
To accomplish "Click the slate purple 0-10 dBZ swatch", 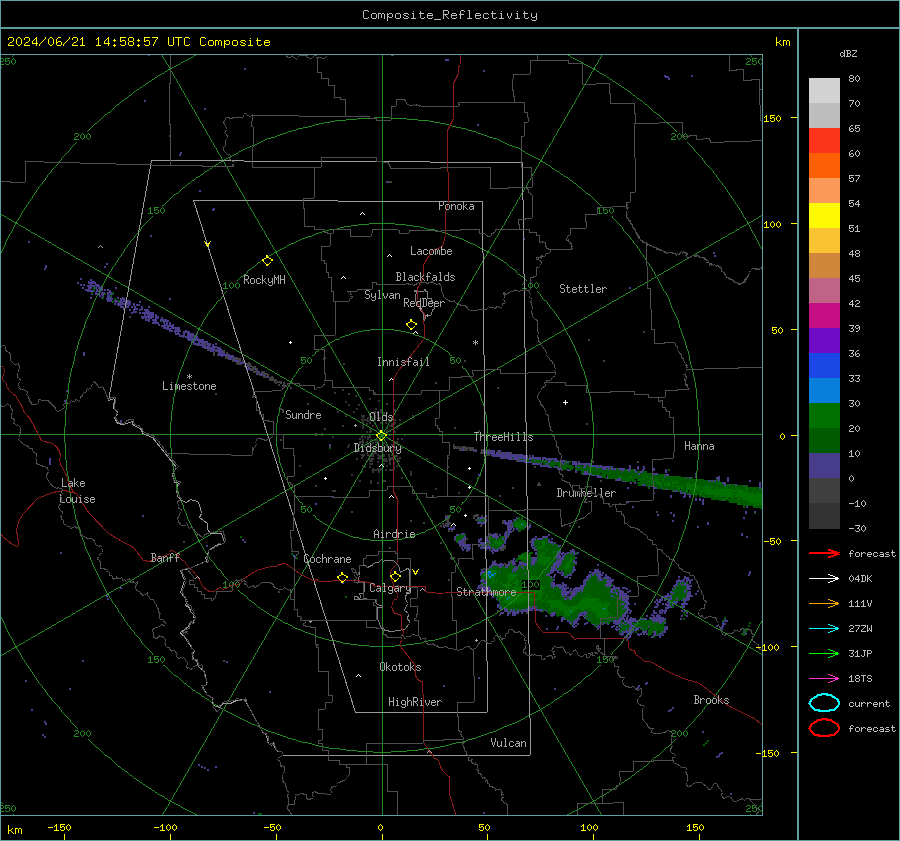I will pos(824,466).
